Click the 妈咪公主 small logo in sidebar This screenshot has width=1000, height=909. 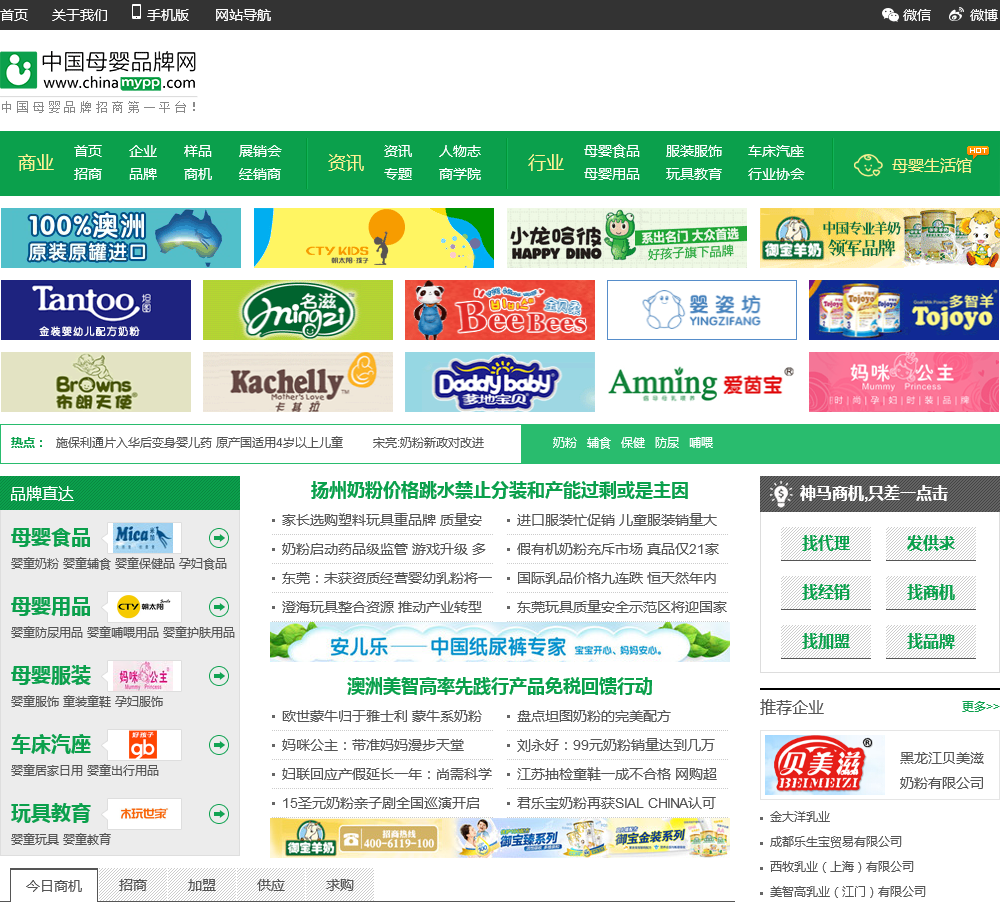[144, 676]
